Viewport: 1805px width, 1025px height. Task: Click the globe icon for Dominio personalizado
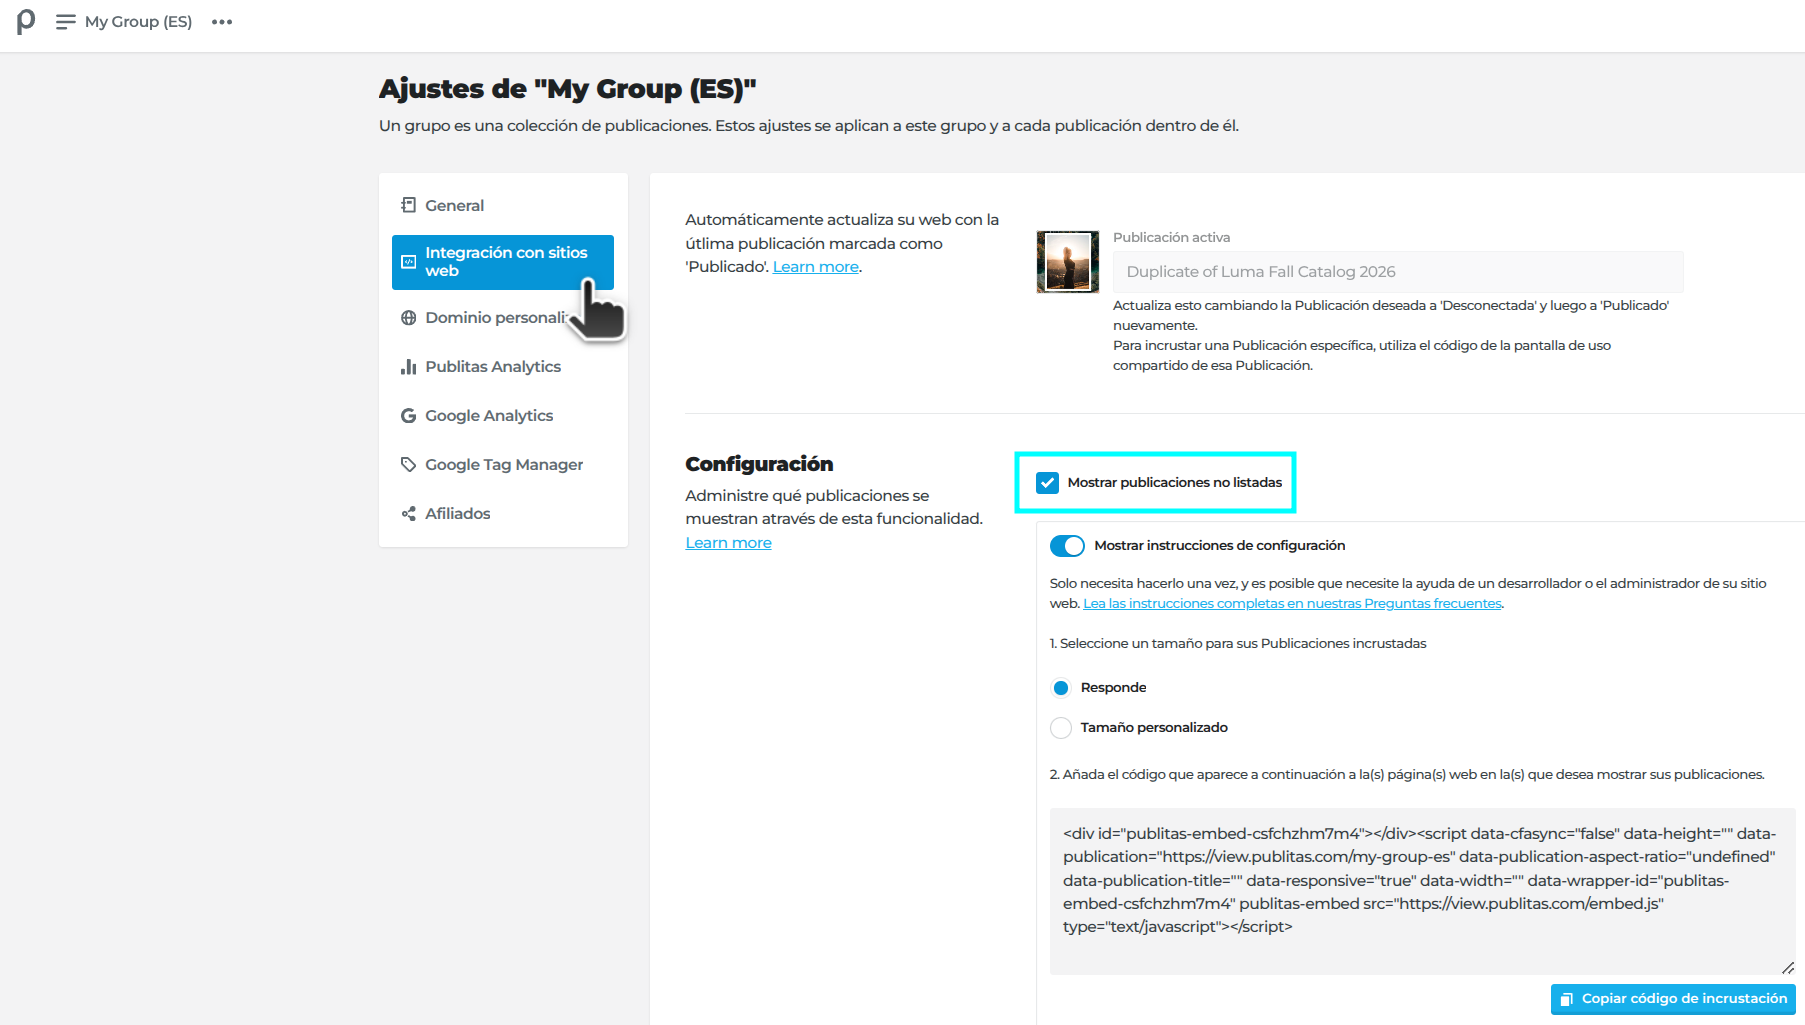pyautogui.click(x=408, y=318)
